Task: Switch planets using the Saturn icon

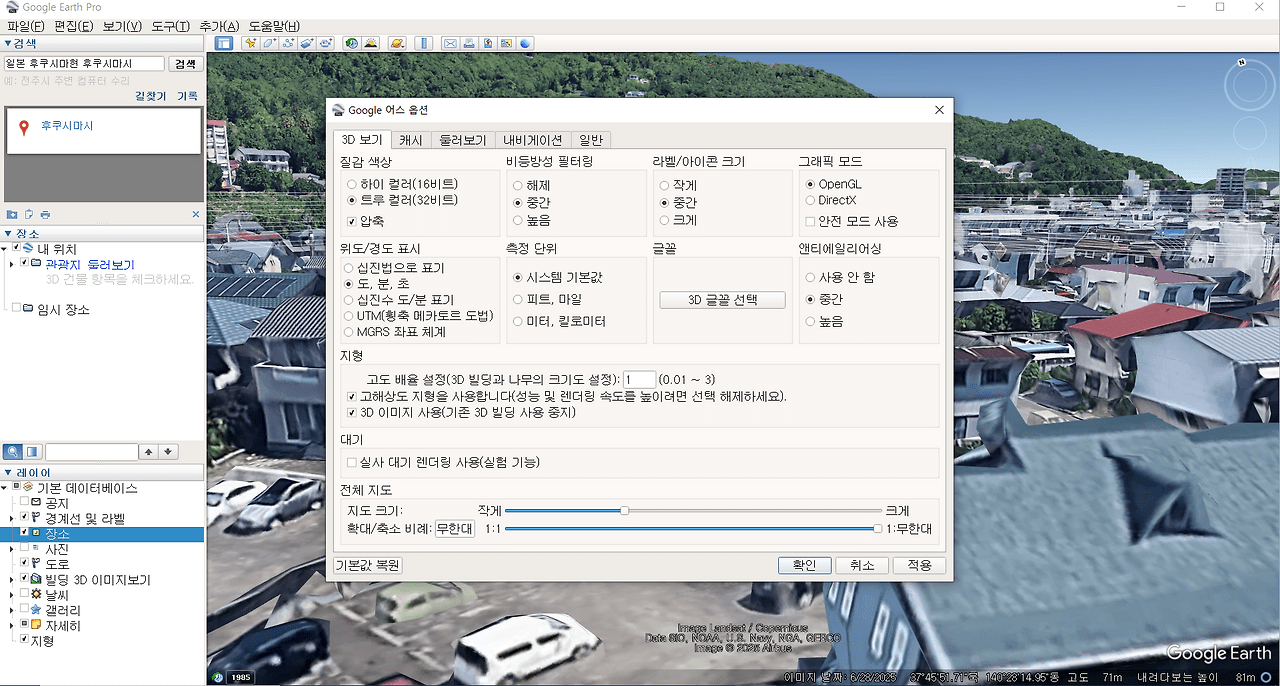Action: (x=397, y=42)
